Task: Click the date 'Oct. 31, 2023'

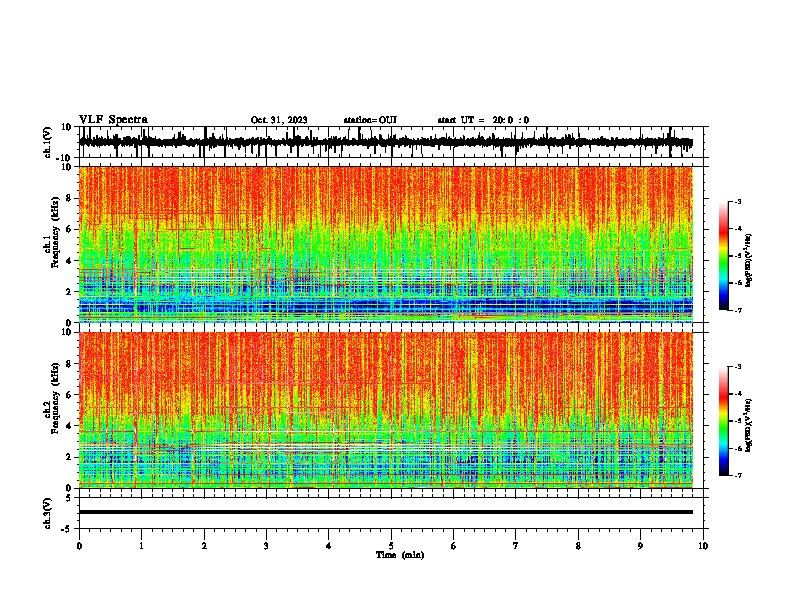Action: point(279,120)
